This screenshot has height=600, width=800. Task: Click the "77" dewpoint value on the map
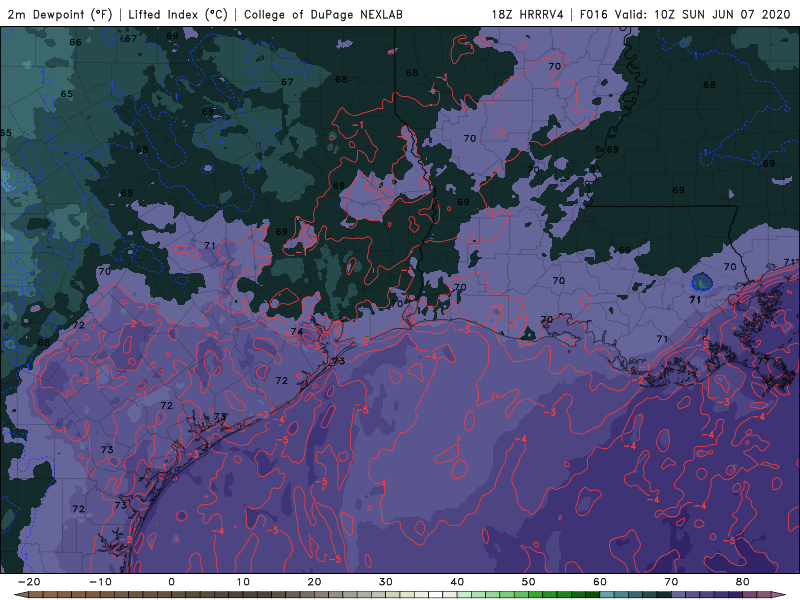763,361
